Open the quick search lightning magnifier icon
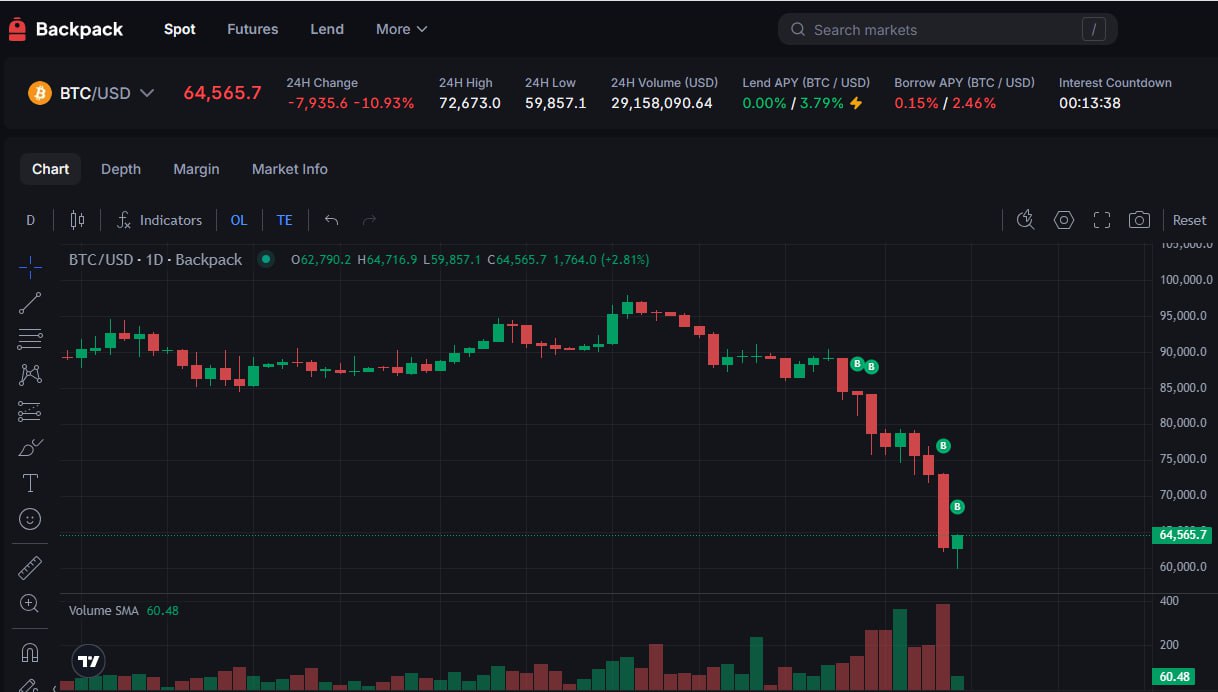This screenshot has width=1218, height=692. (x=1025, y=220)
